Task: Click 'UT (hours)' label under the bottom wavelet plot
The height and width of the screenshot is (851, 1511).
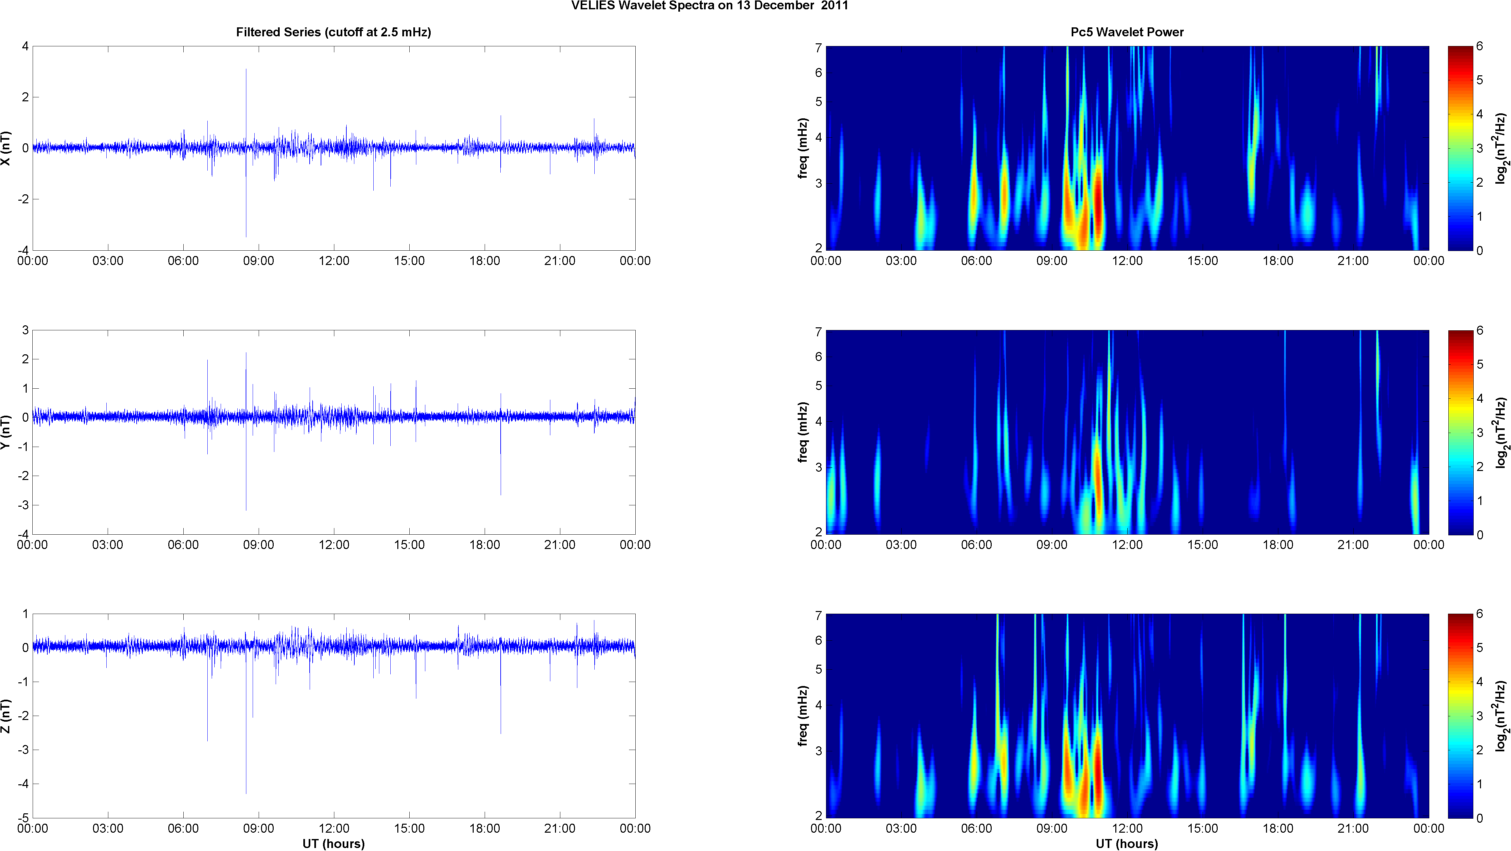Action: click(1127, 844)
